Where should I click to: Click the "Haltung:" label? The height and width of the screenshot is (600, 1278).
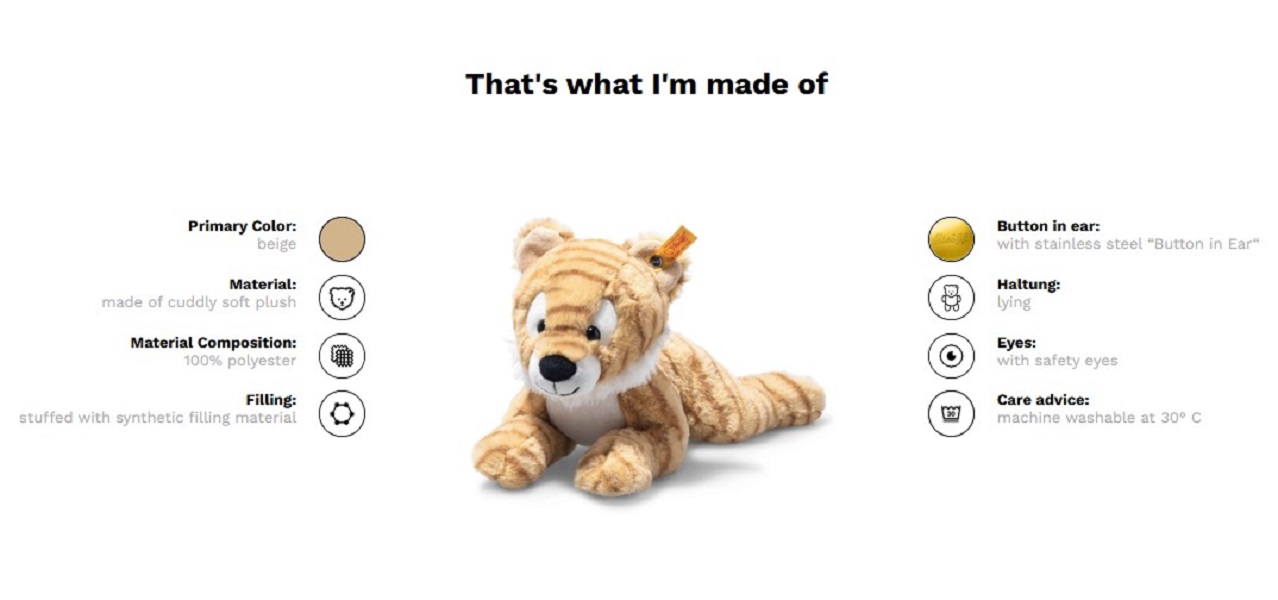(x=1028, y=285)
